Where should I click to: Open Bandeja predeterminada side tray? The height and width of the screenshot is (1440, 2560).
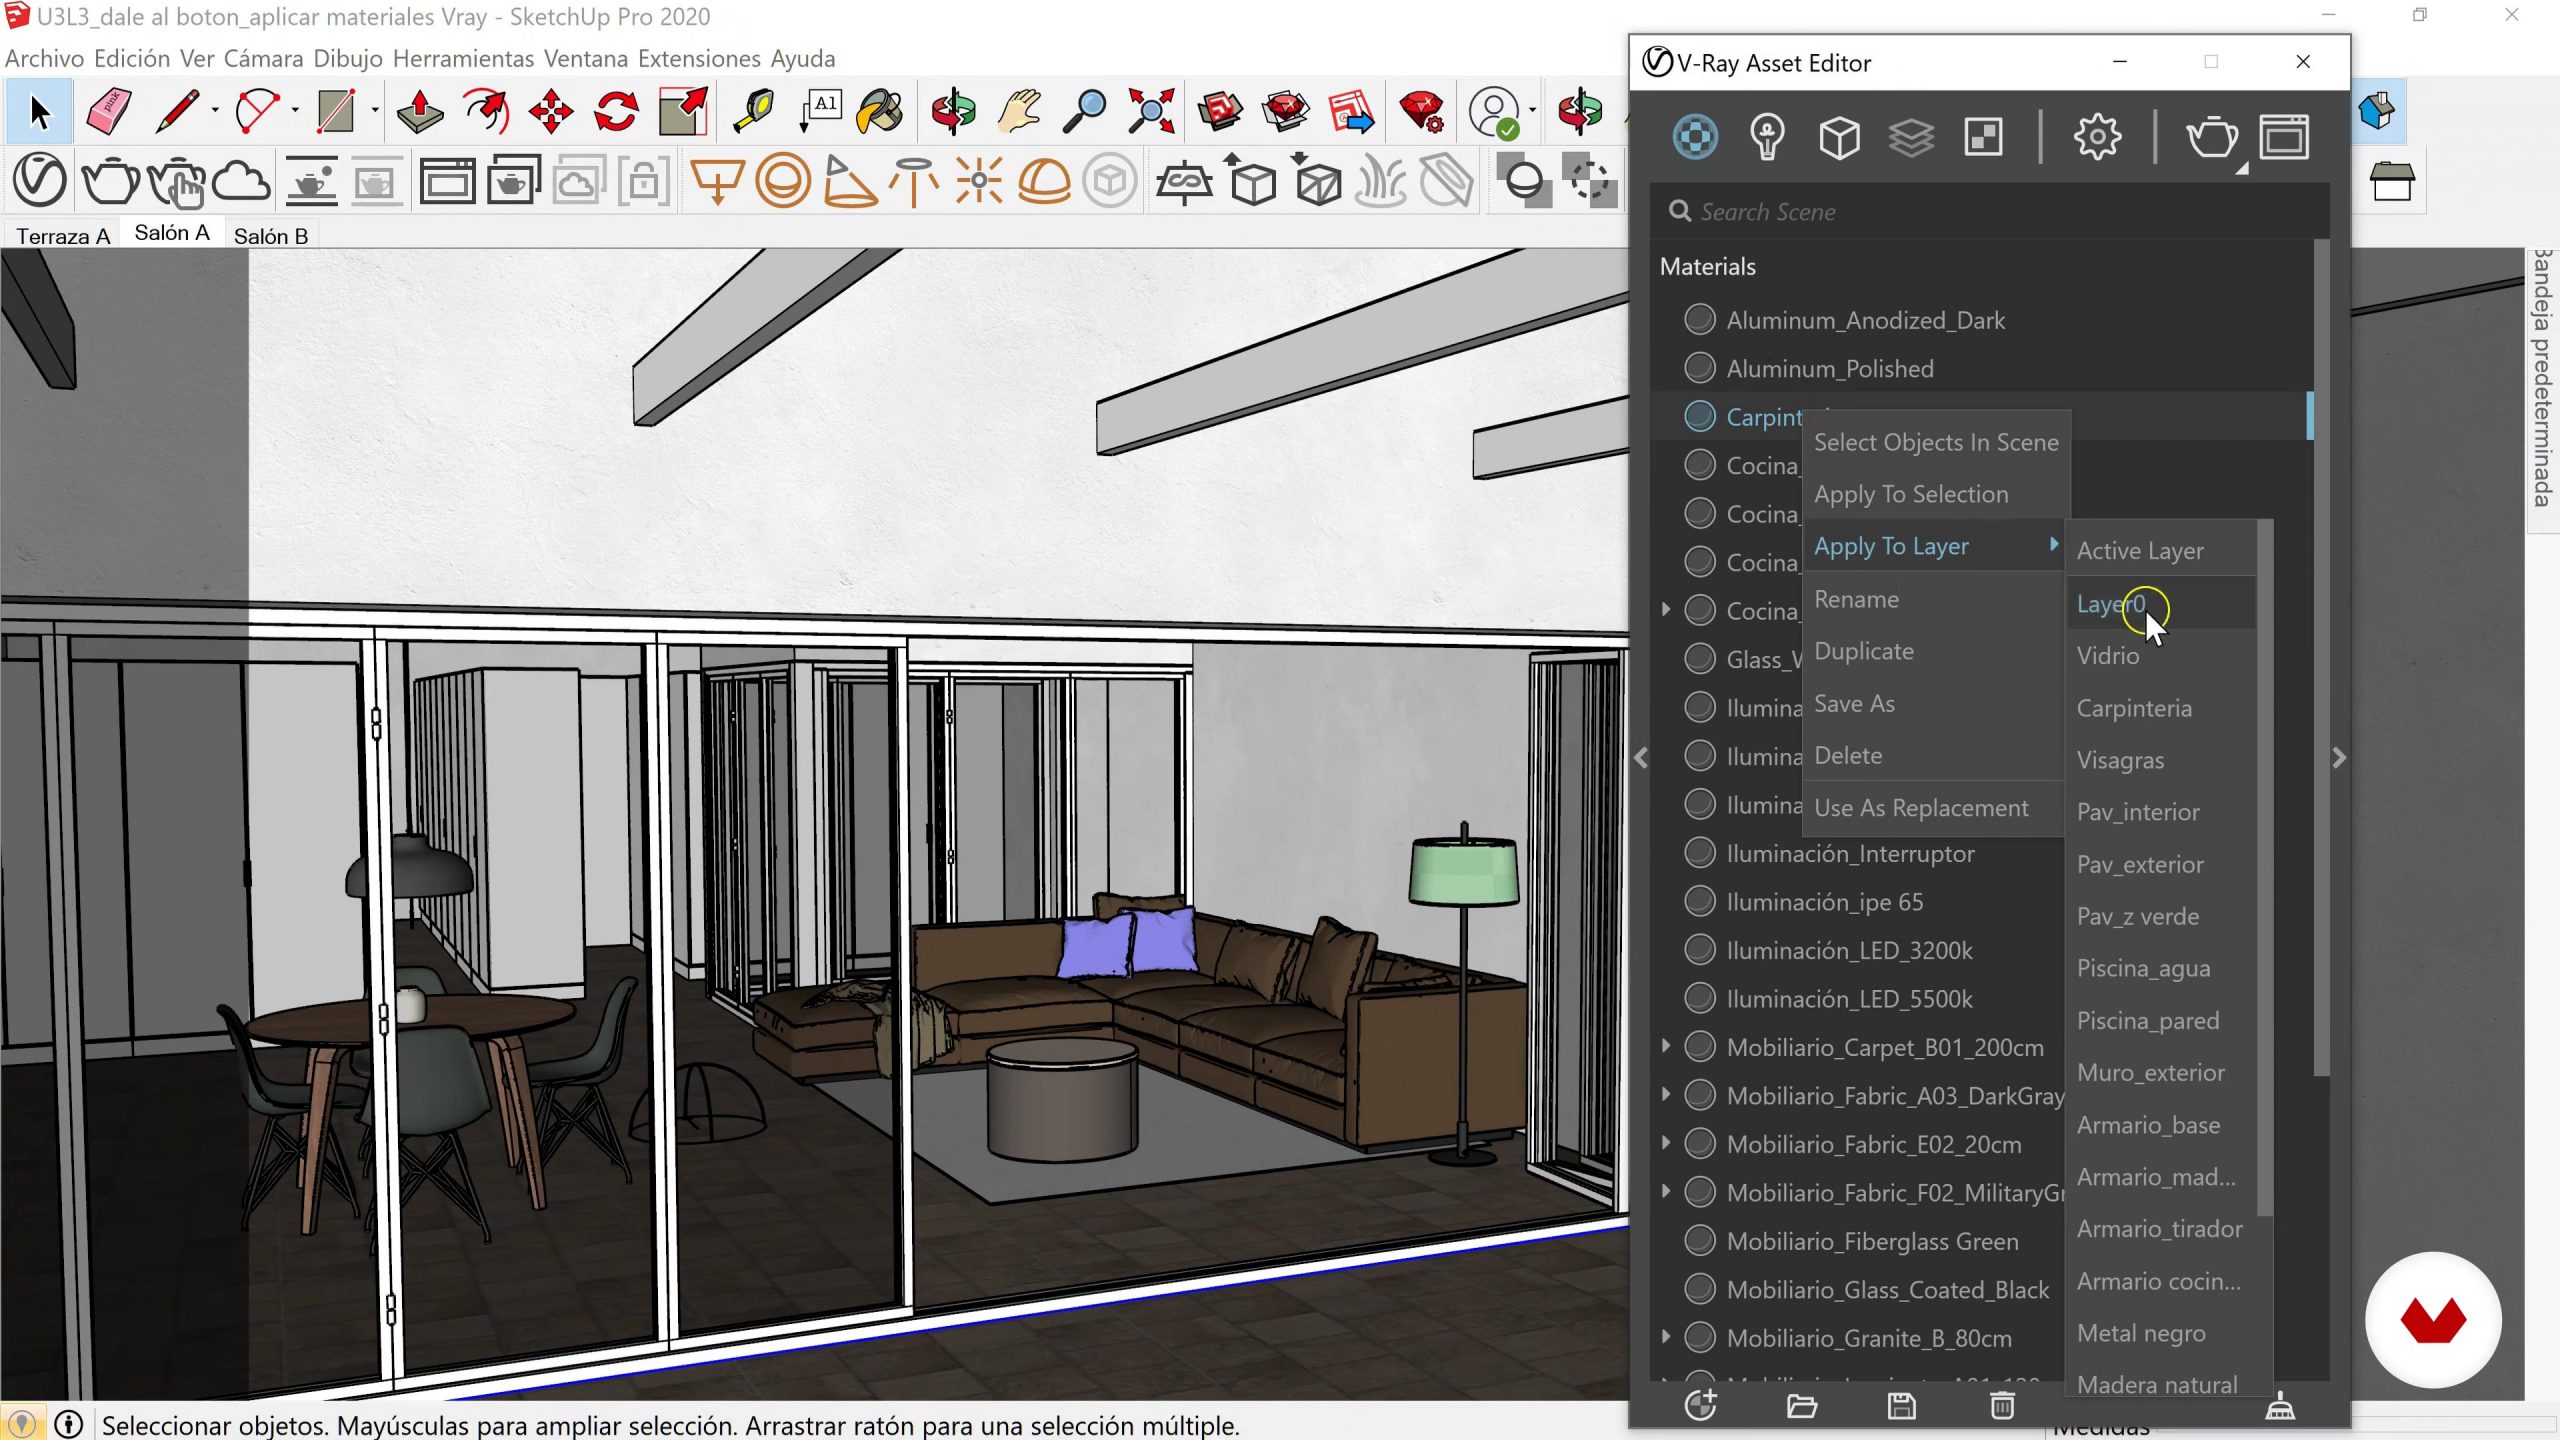pos(2542,380)
